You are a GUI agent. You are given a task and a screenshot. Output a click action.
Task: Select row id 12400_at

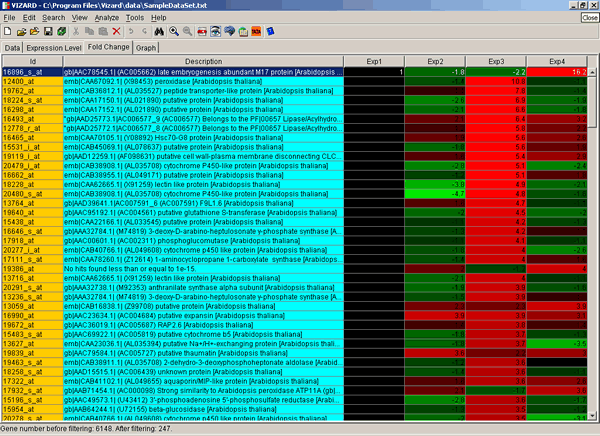pyautogui.click(x=33, y=82)
